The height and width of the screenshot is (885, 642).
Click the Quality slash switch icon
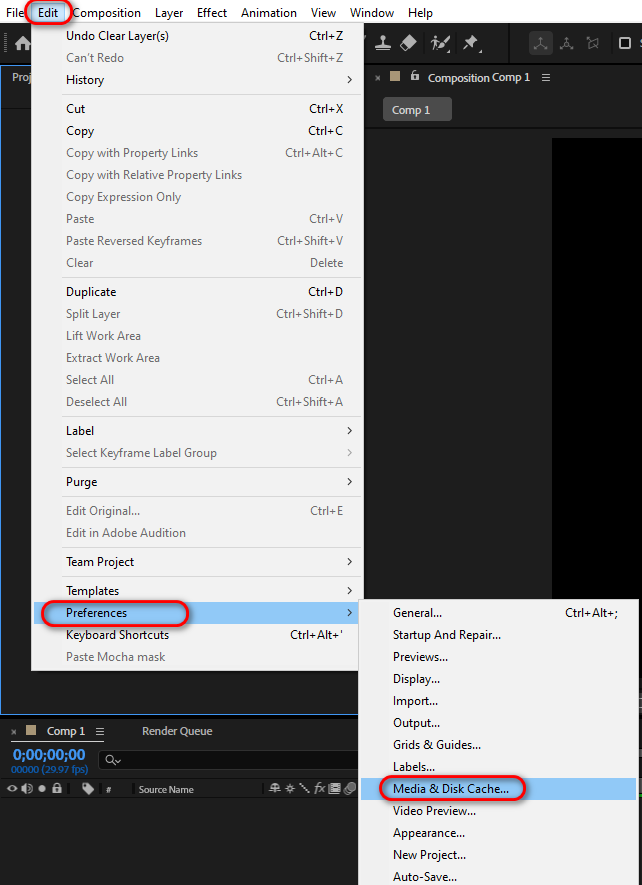pyautogui.click(x=305, y=788)
